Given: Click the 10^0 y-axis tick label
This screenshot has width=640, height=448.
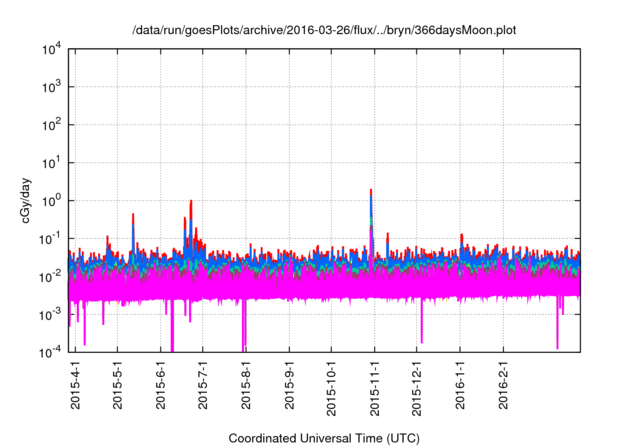Looking at the screenshot, I should [52, 200].
